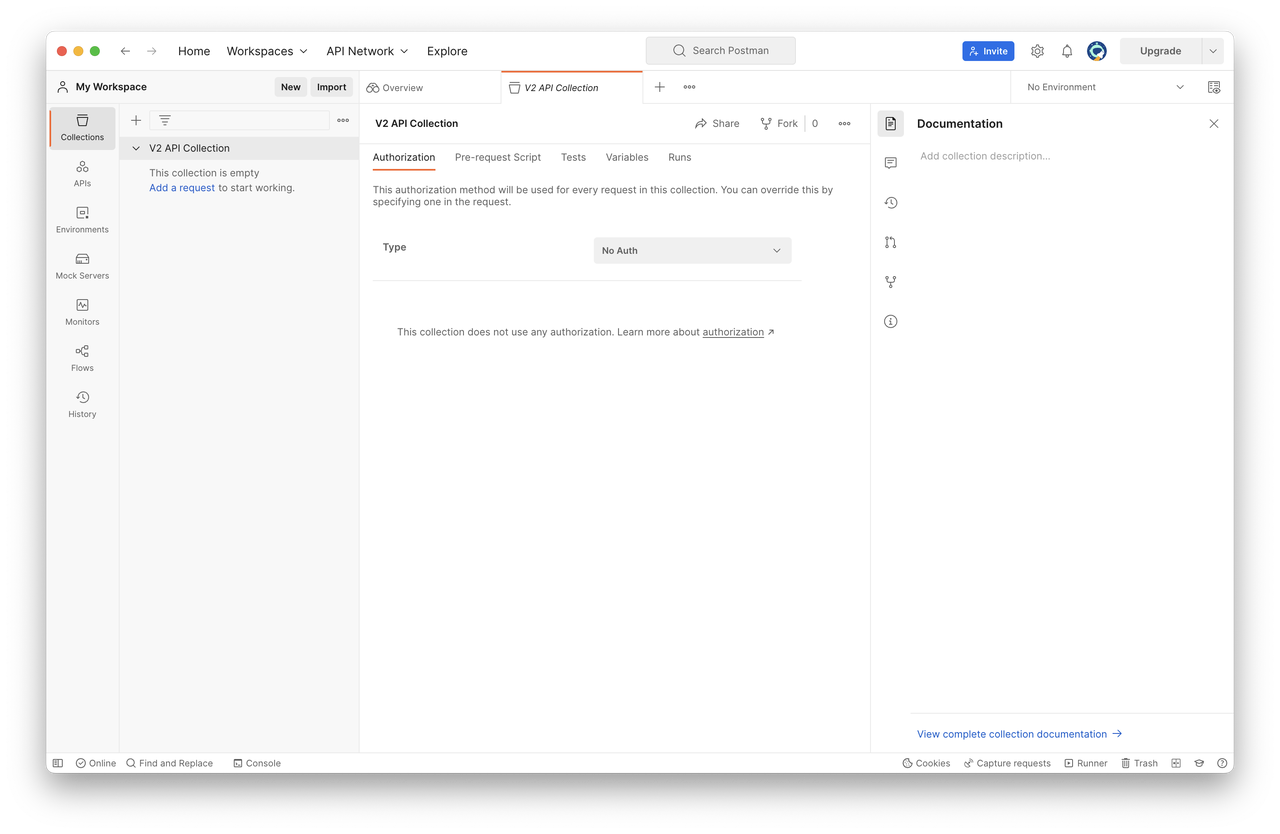This screenshot has height=834, width=1280.
Task: Switch to the Runs tab
Action: tap(680, 157)
